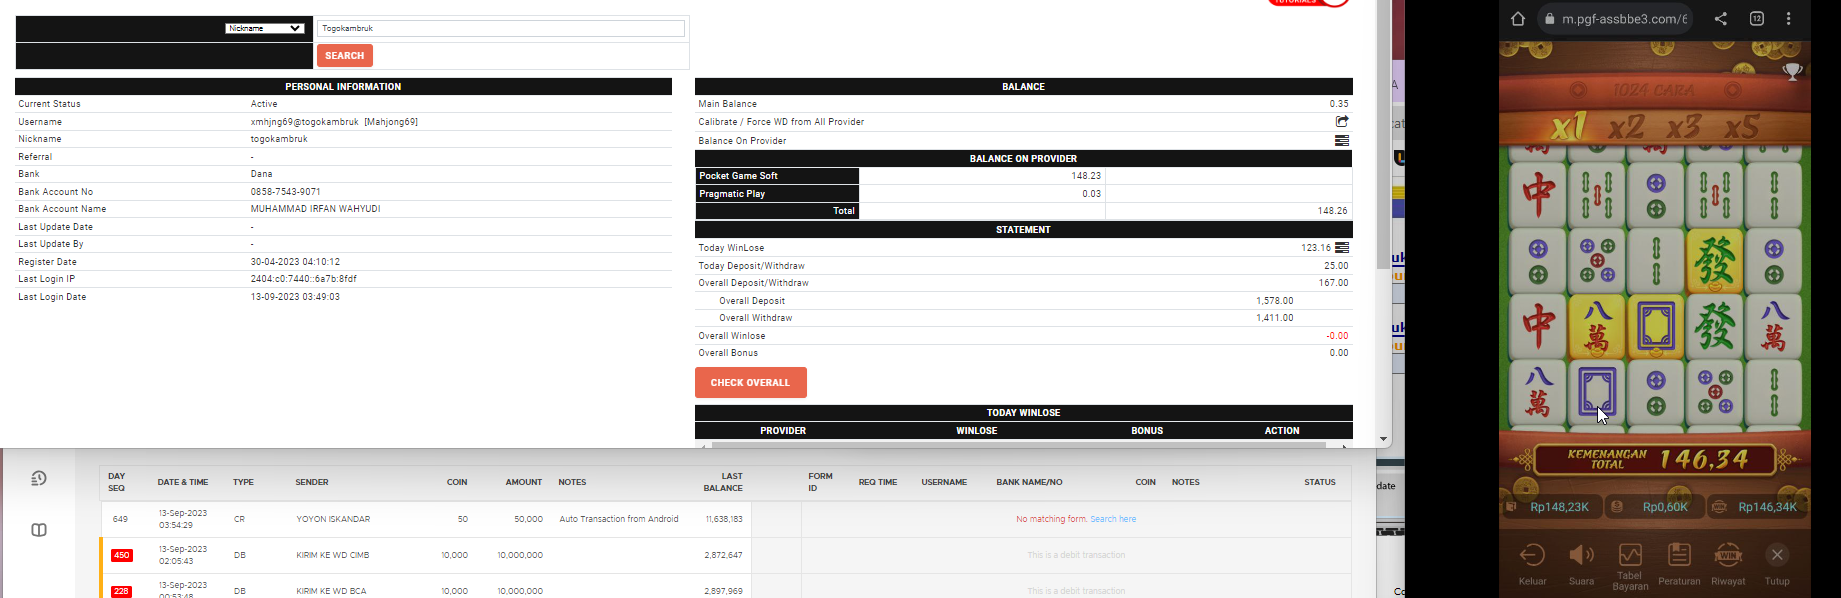The width and height of the screenshot is (1841, 598).
Task: Open Peraturan rules icon in game
Action: tap(1679, 564)
